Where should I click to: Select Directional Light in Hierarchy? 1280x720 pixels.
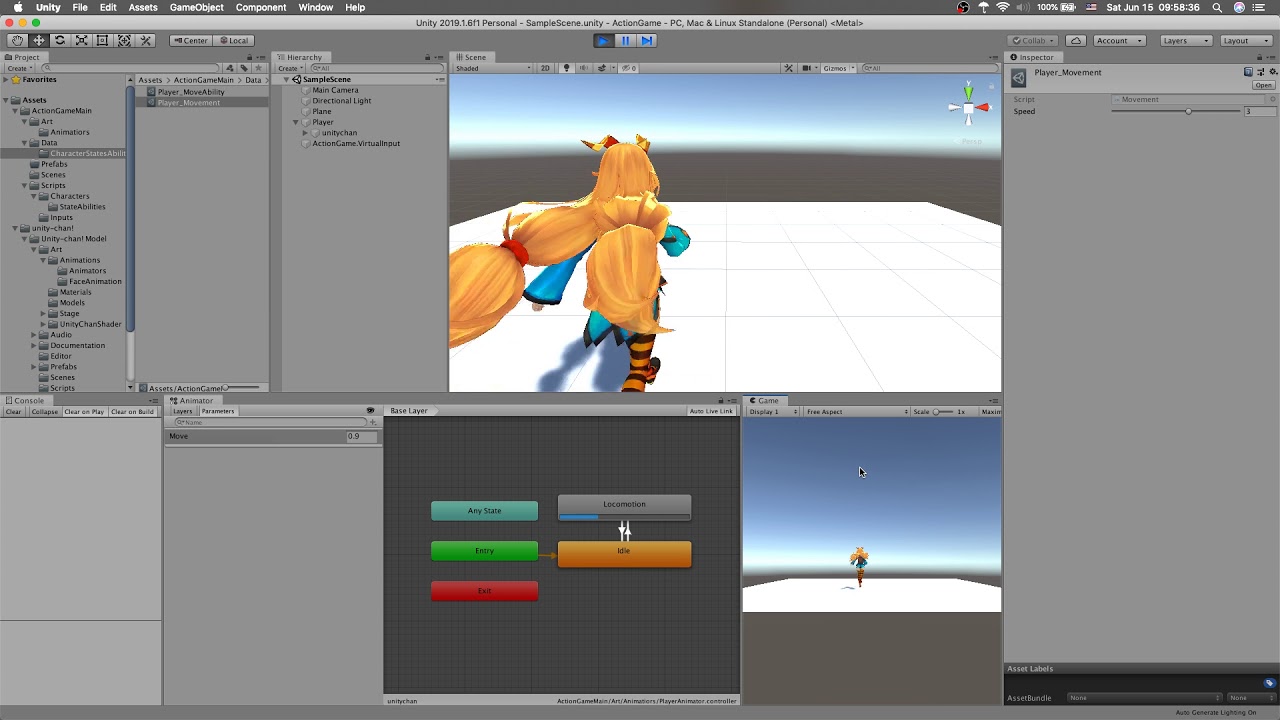pyautogui.click(x=341, y=101)
